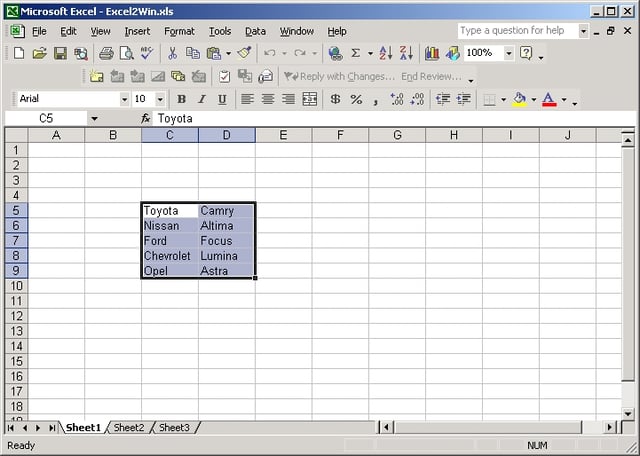Select the cell containing Astra
640x456 pixels.
tap(227, 271)
